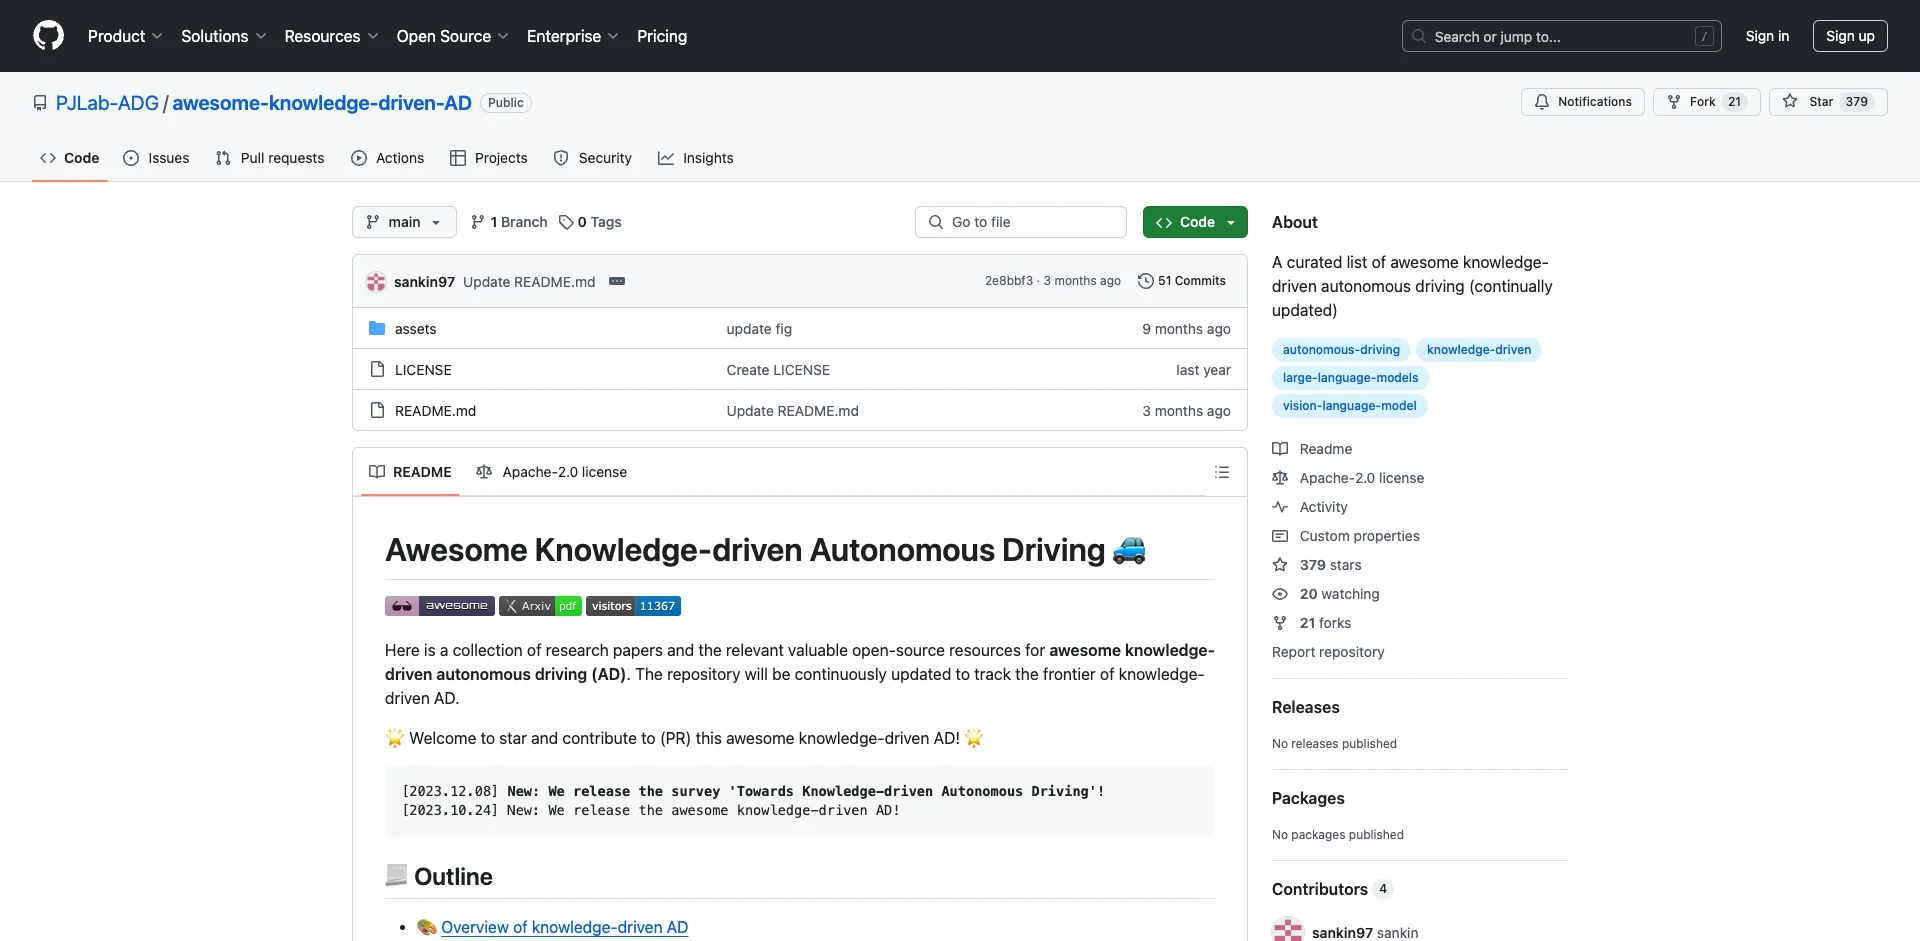
Task: Switch to the Projects tab
Action: tap(489, 158)
